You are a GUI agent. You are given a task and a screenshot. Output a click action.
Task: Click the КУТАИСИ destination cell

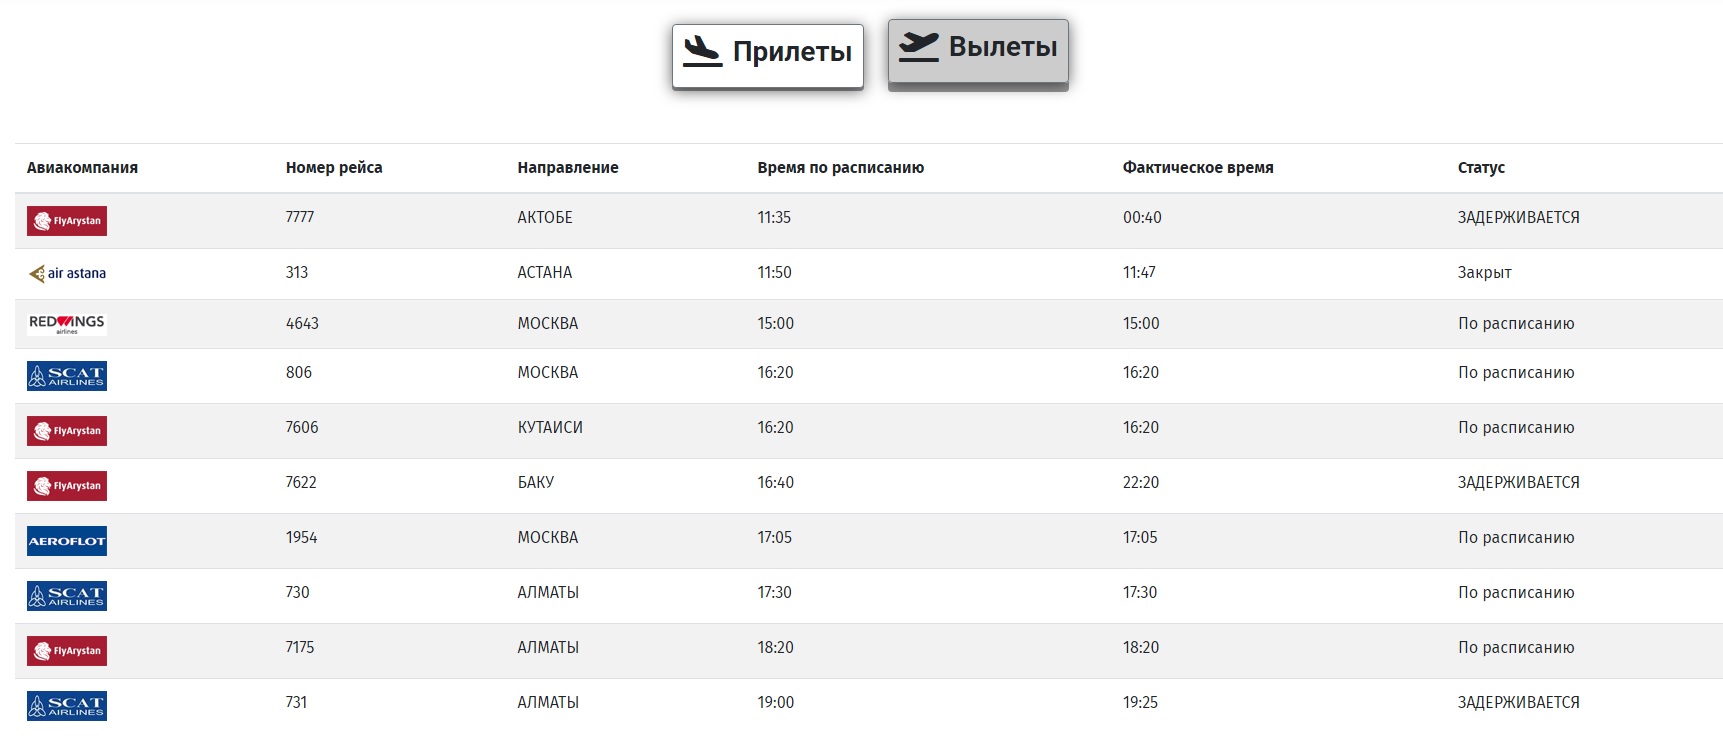550,428
